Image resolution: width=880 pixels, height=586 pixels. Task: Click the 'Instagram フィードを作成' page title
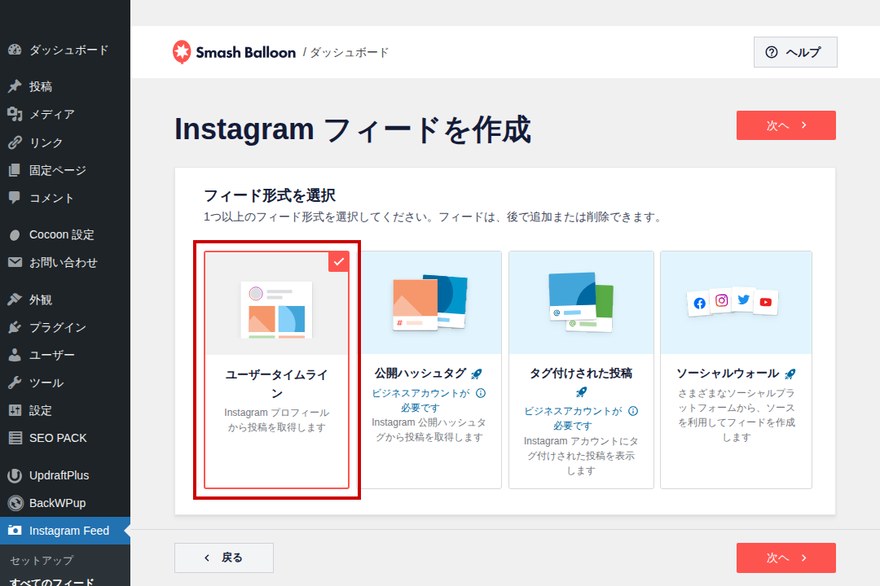(x=353, y=129)
